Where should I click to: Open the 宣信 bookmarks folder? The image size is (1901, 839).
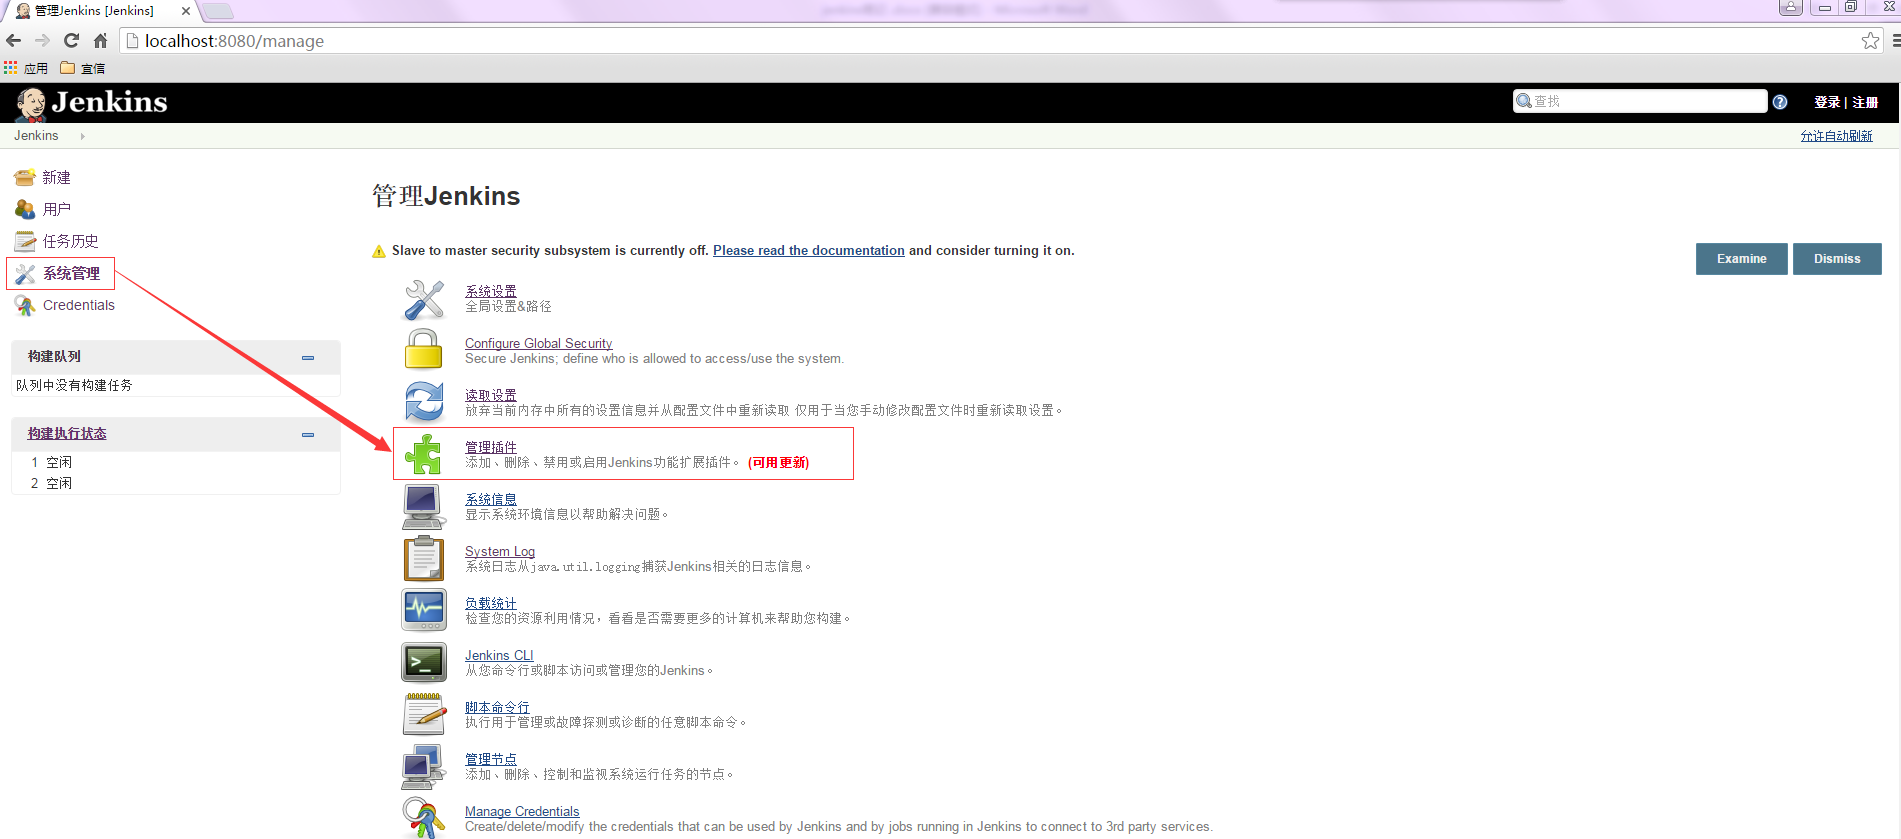tap(83, 68)
